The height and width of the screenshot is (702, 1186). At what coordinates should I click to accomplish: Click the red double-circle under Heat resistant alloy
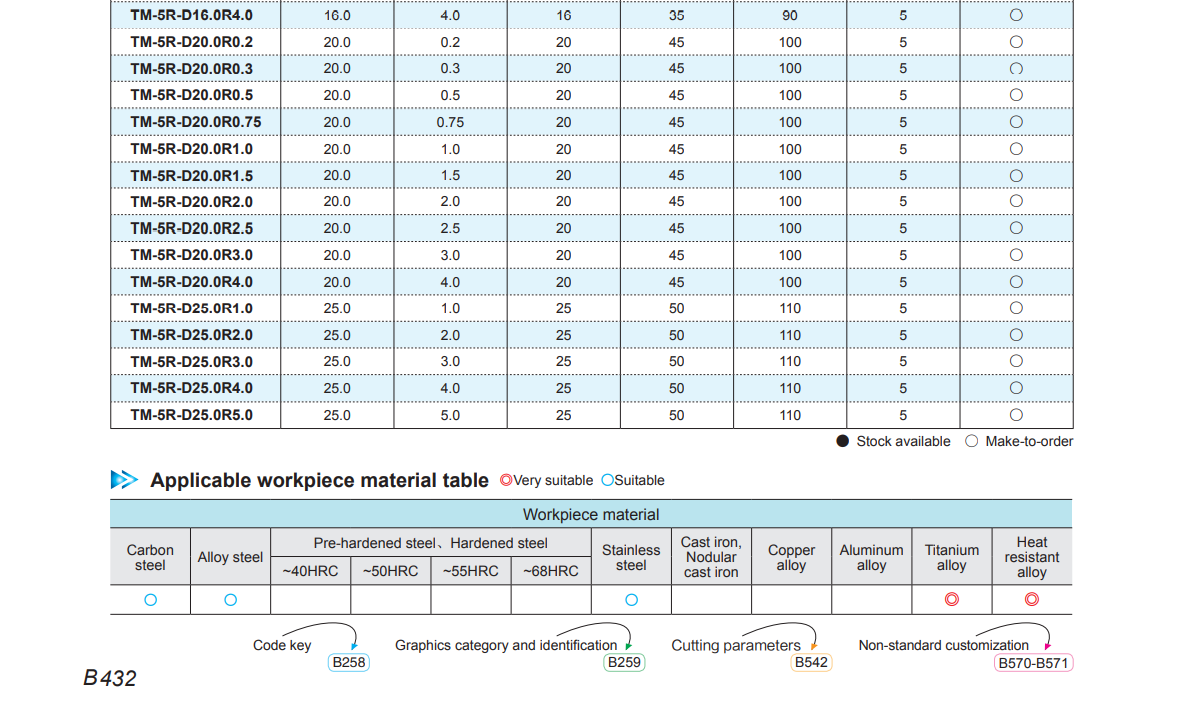pos(1032,600)
